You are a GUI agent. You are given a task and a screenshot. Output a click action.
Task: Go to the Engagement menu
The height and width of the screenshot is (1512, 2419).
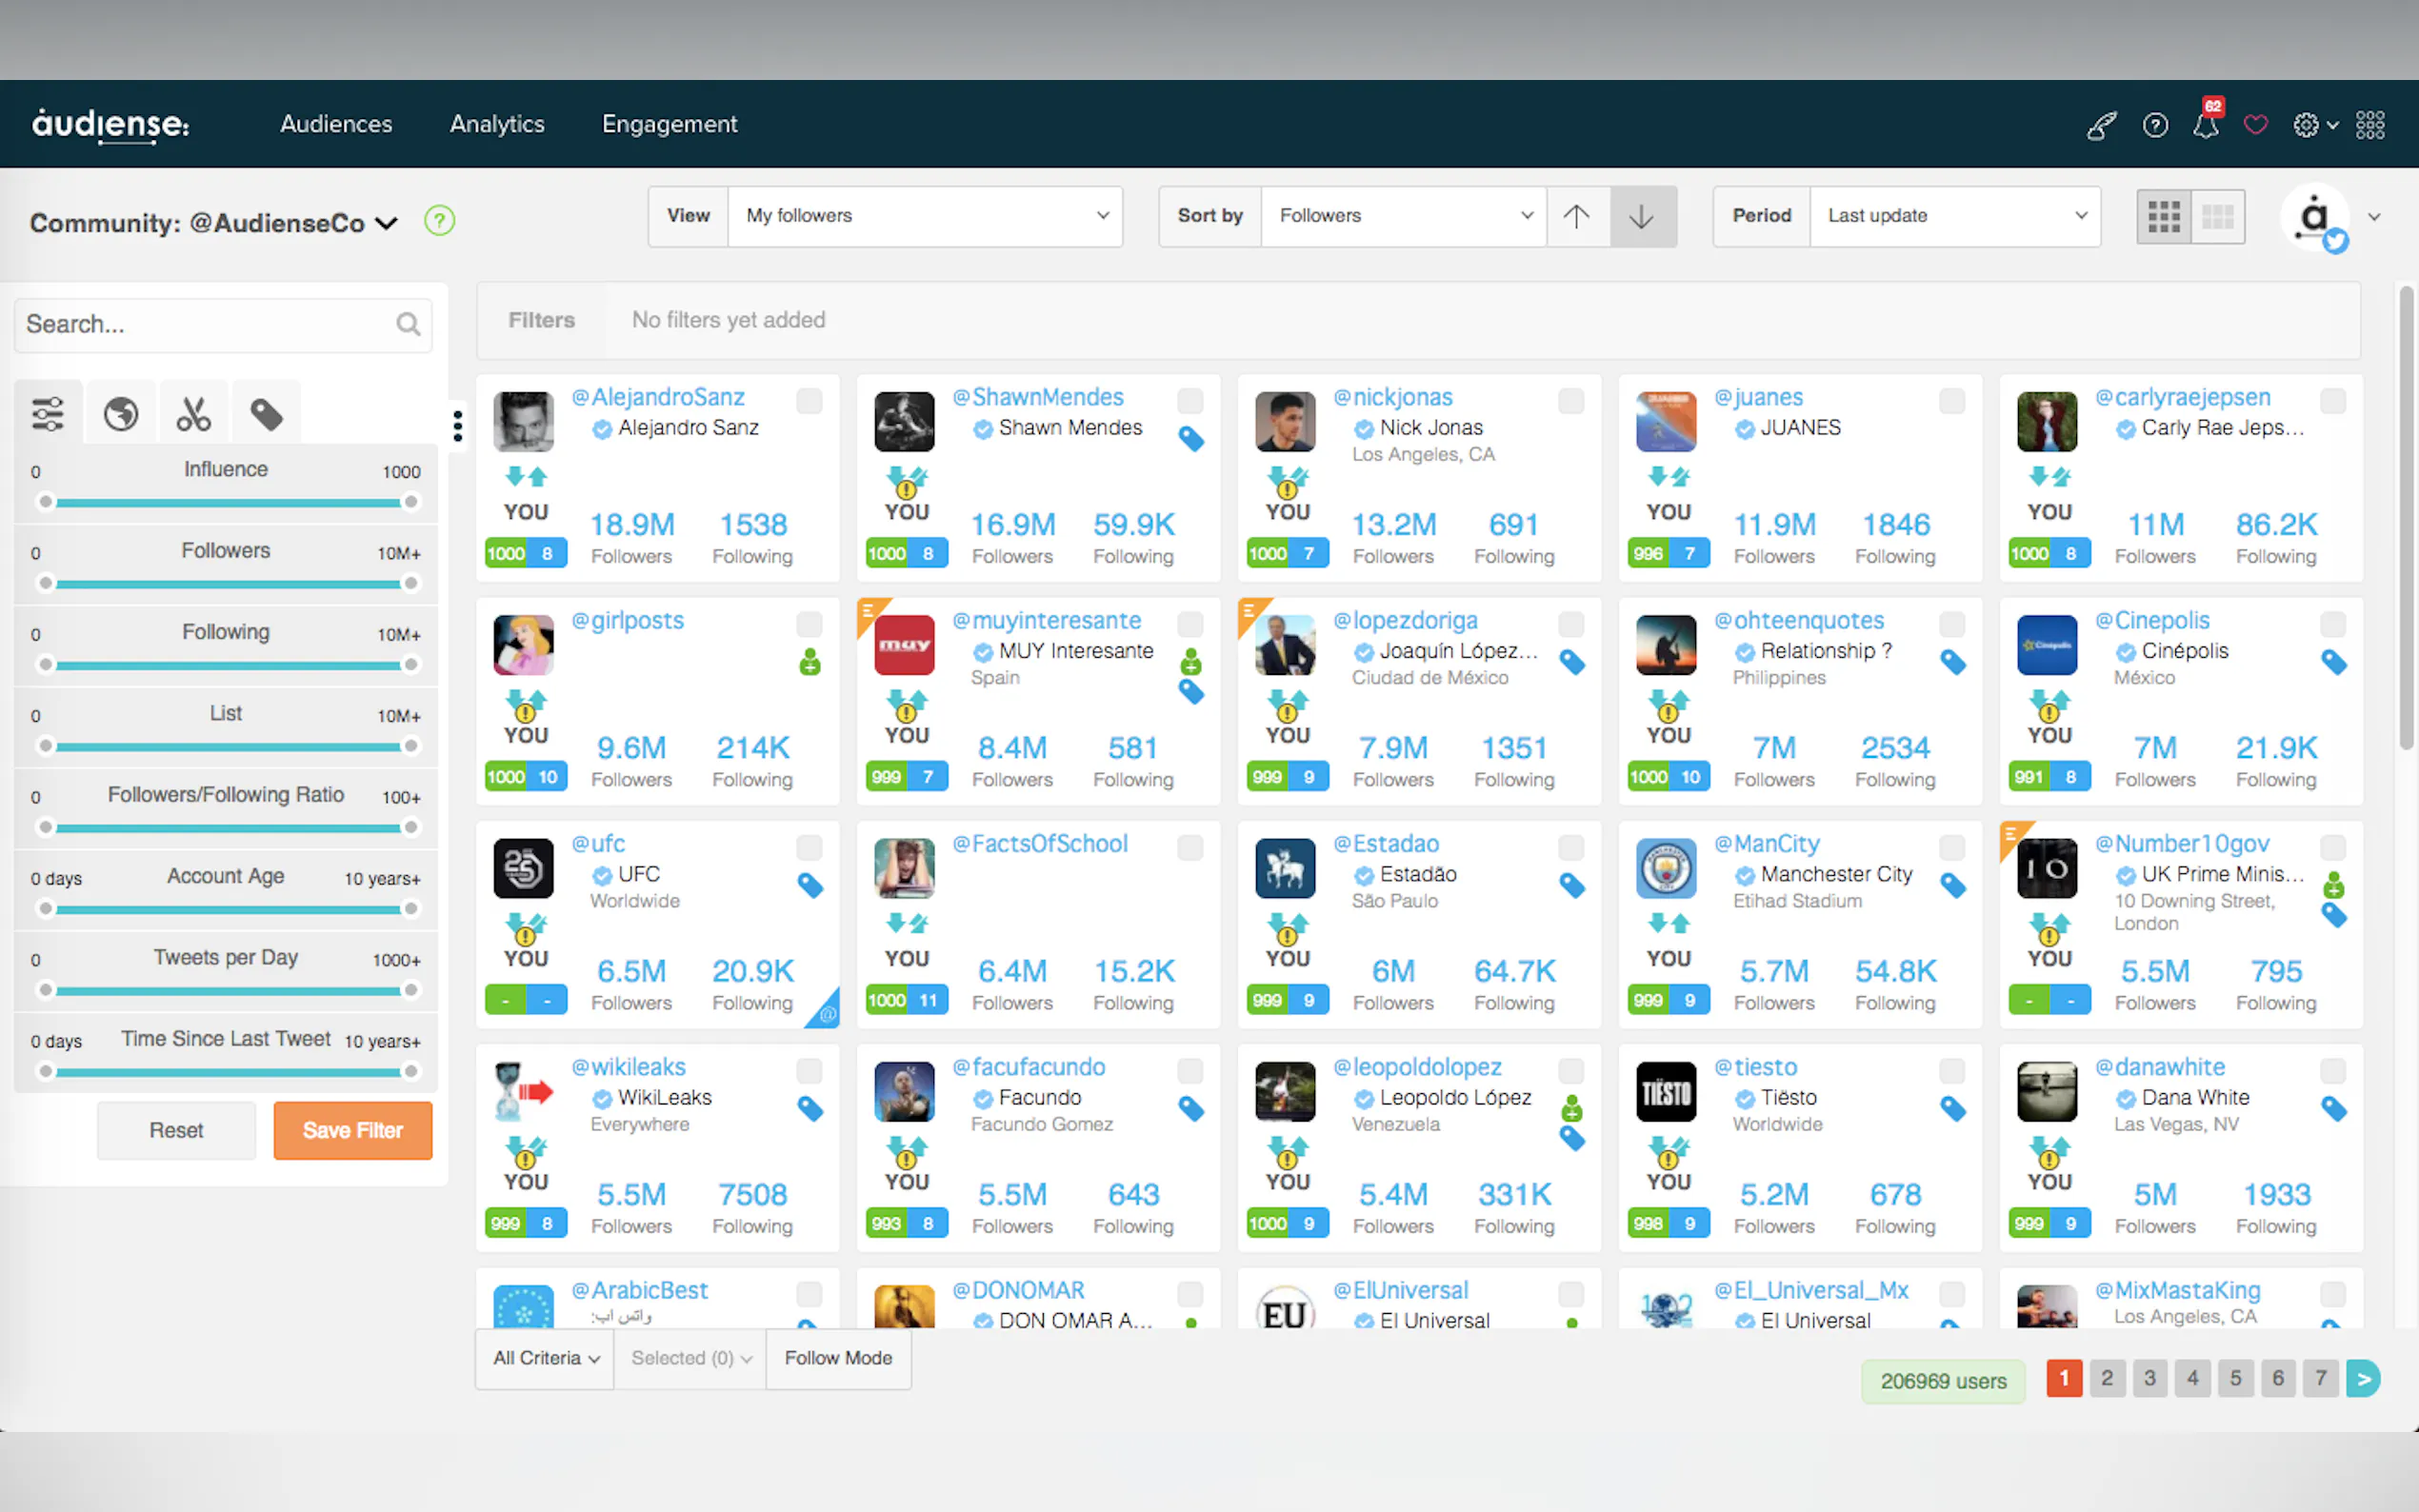[x=669, y=124]
